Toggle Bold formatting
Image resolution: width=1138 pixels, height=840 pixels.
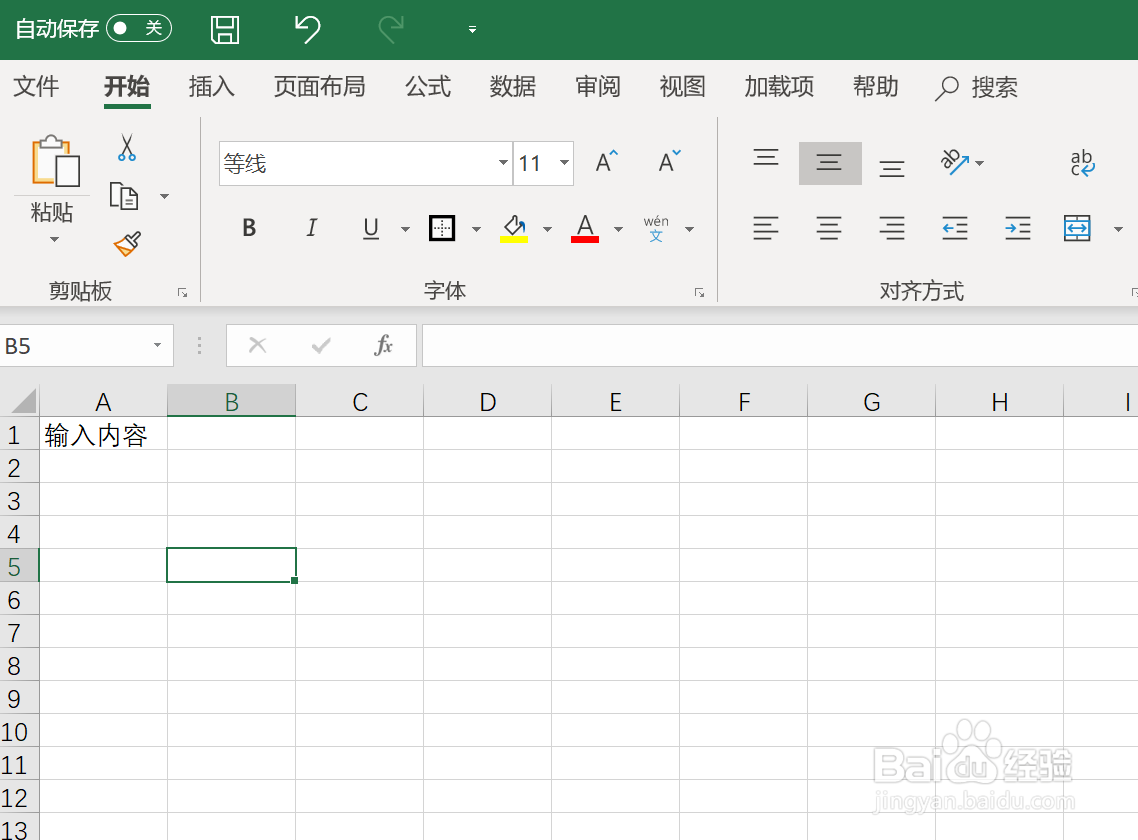249,228
